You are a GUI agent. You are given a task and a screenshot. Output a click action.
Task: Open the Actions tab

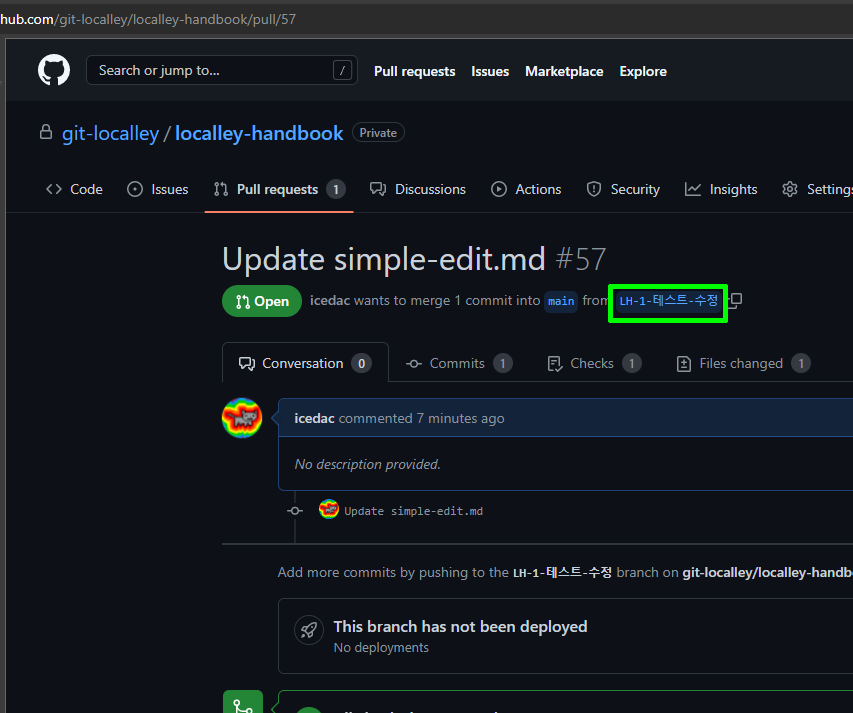(526, 189)
